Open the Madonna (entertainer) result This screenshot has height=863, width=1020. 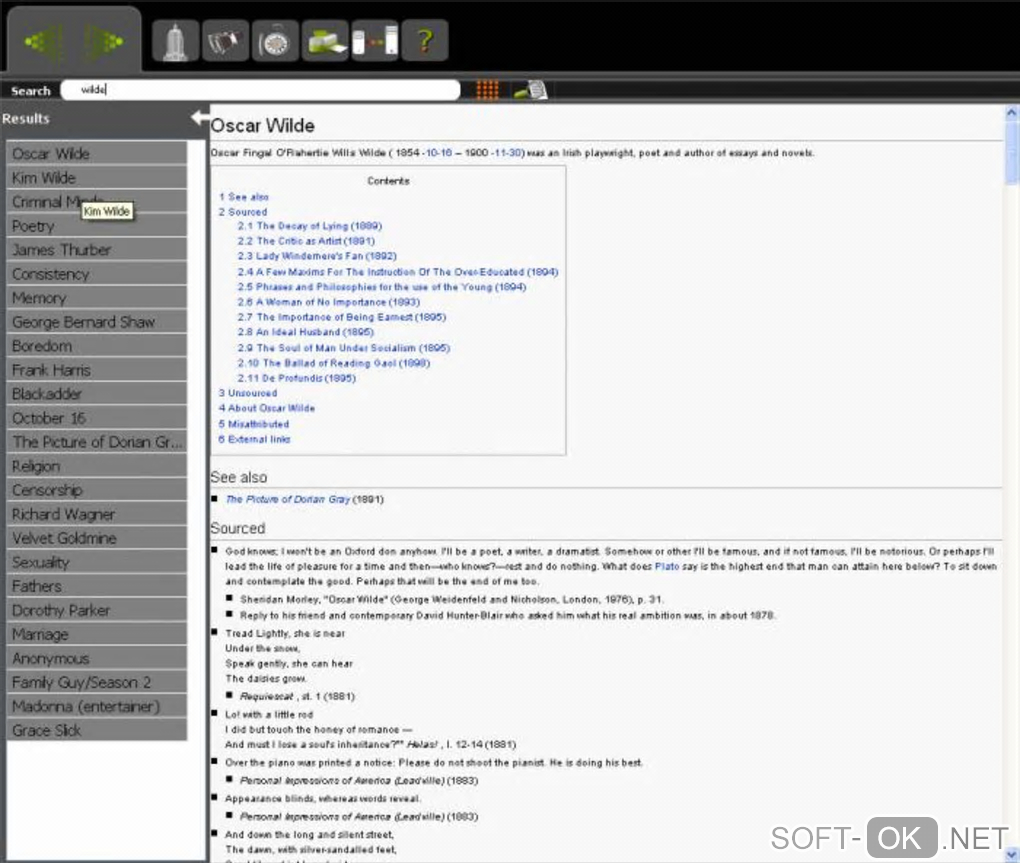click(96, 707)
